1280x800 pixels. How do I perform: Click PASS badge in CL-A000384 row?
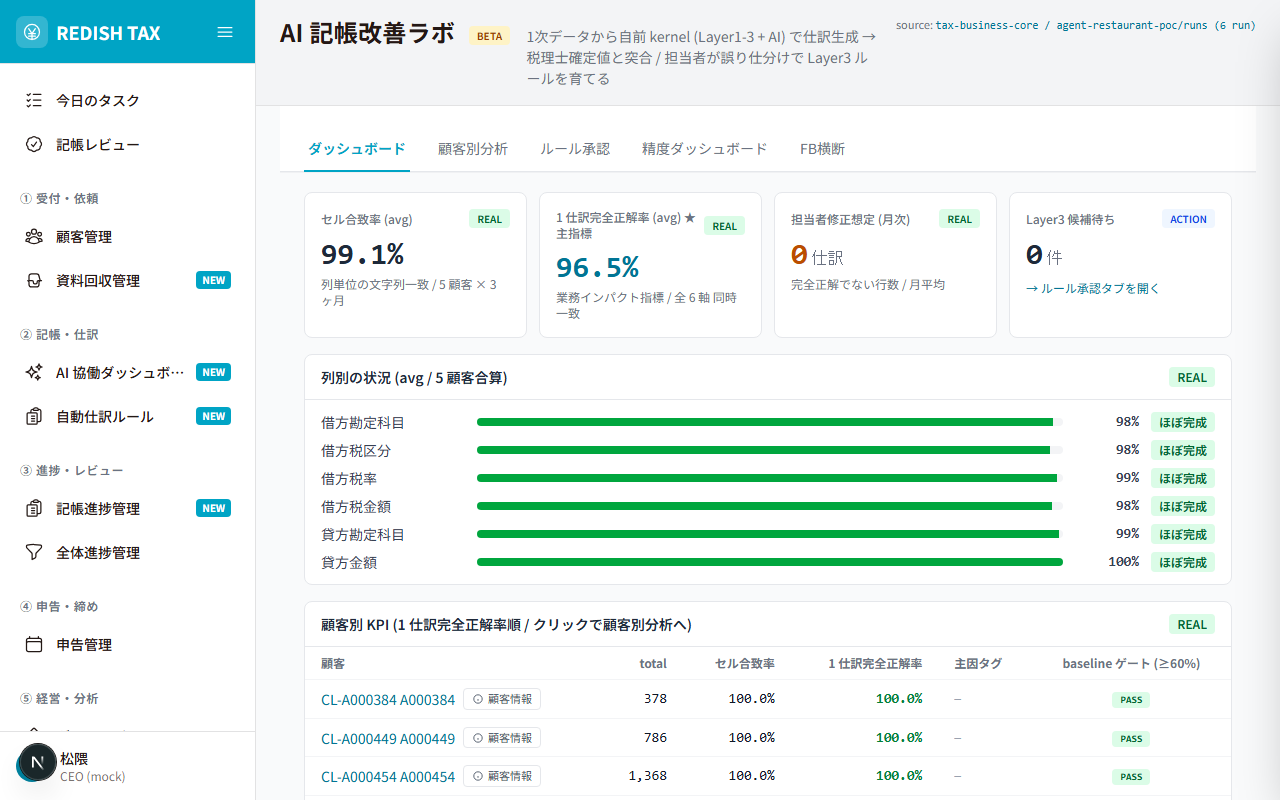(x=1131, y=700)
